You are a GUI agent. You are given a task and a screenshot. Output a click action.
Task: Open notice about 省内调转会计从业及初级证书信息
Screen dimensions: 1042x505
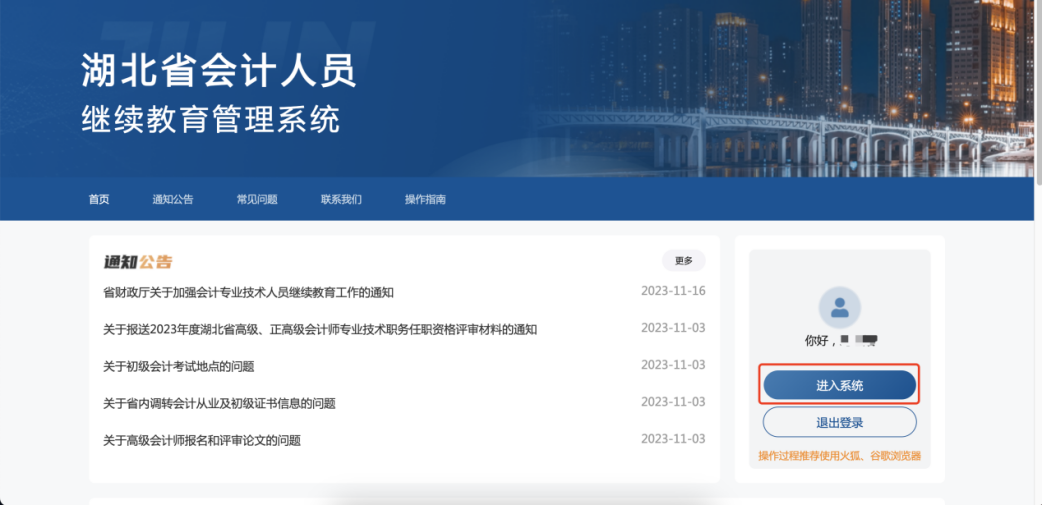[219, 403]
